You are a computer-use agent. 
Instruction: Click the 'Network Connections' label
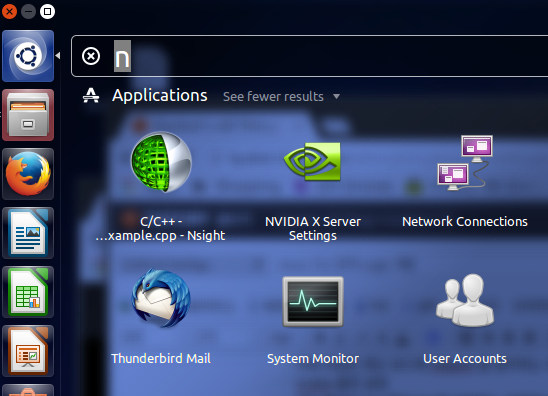[465, 222]
